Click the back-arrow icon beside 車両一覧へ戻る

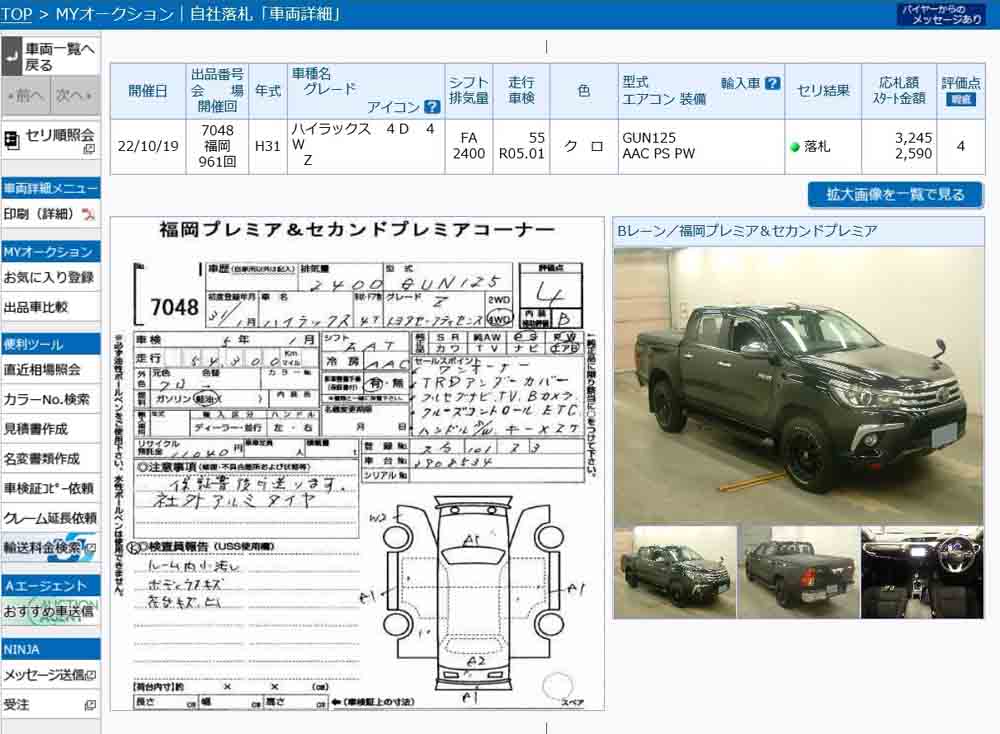[x=12, y=57]
